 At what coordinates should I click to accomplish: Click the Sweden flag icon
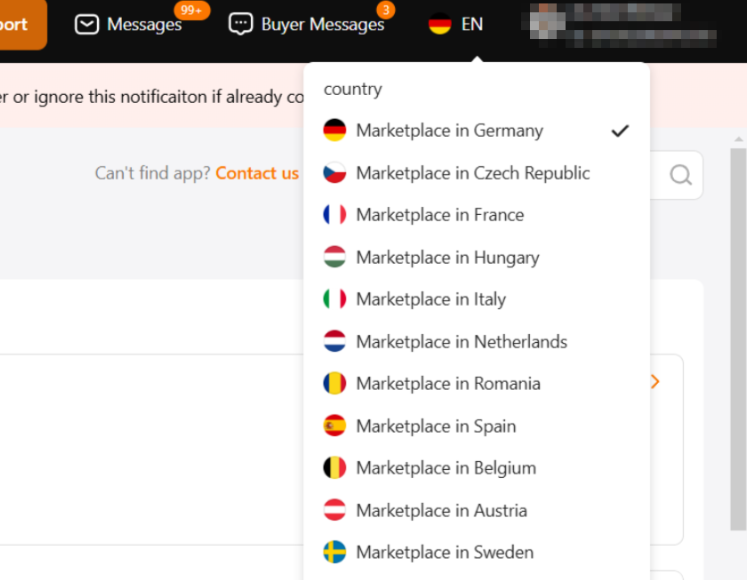coord(335,552)
